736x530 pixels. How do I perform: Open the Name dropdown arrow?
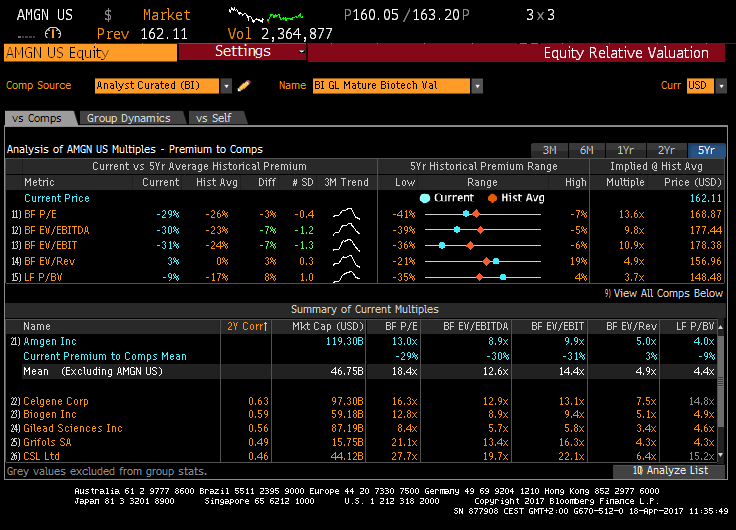point(477,86)
